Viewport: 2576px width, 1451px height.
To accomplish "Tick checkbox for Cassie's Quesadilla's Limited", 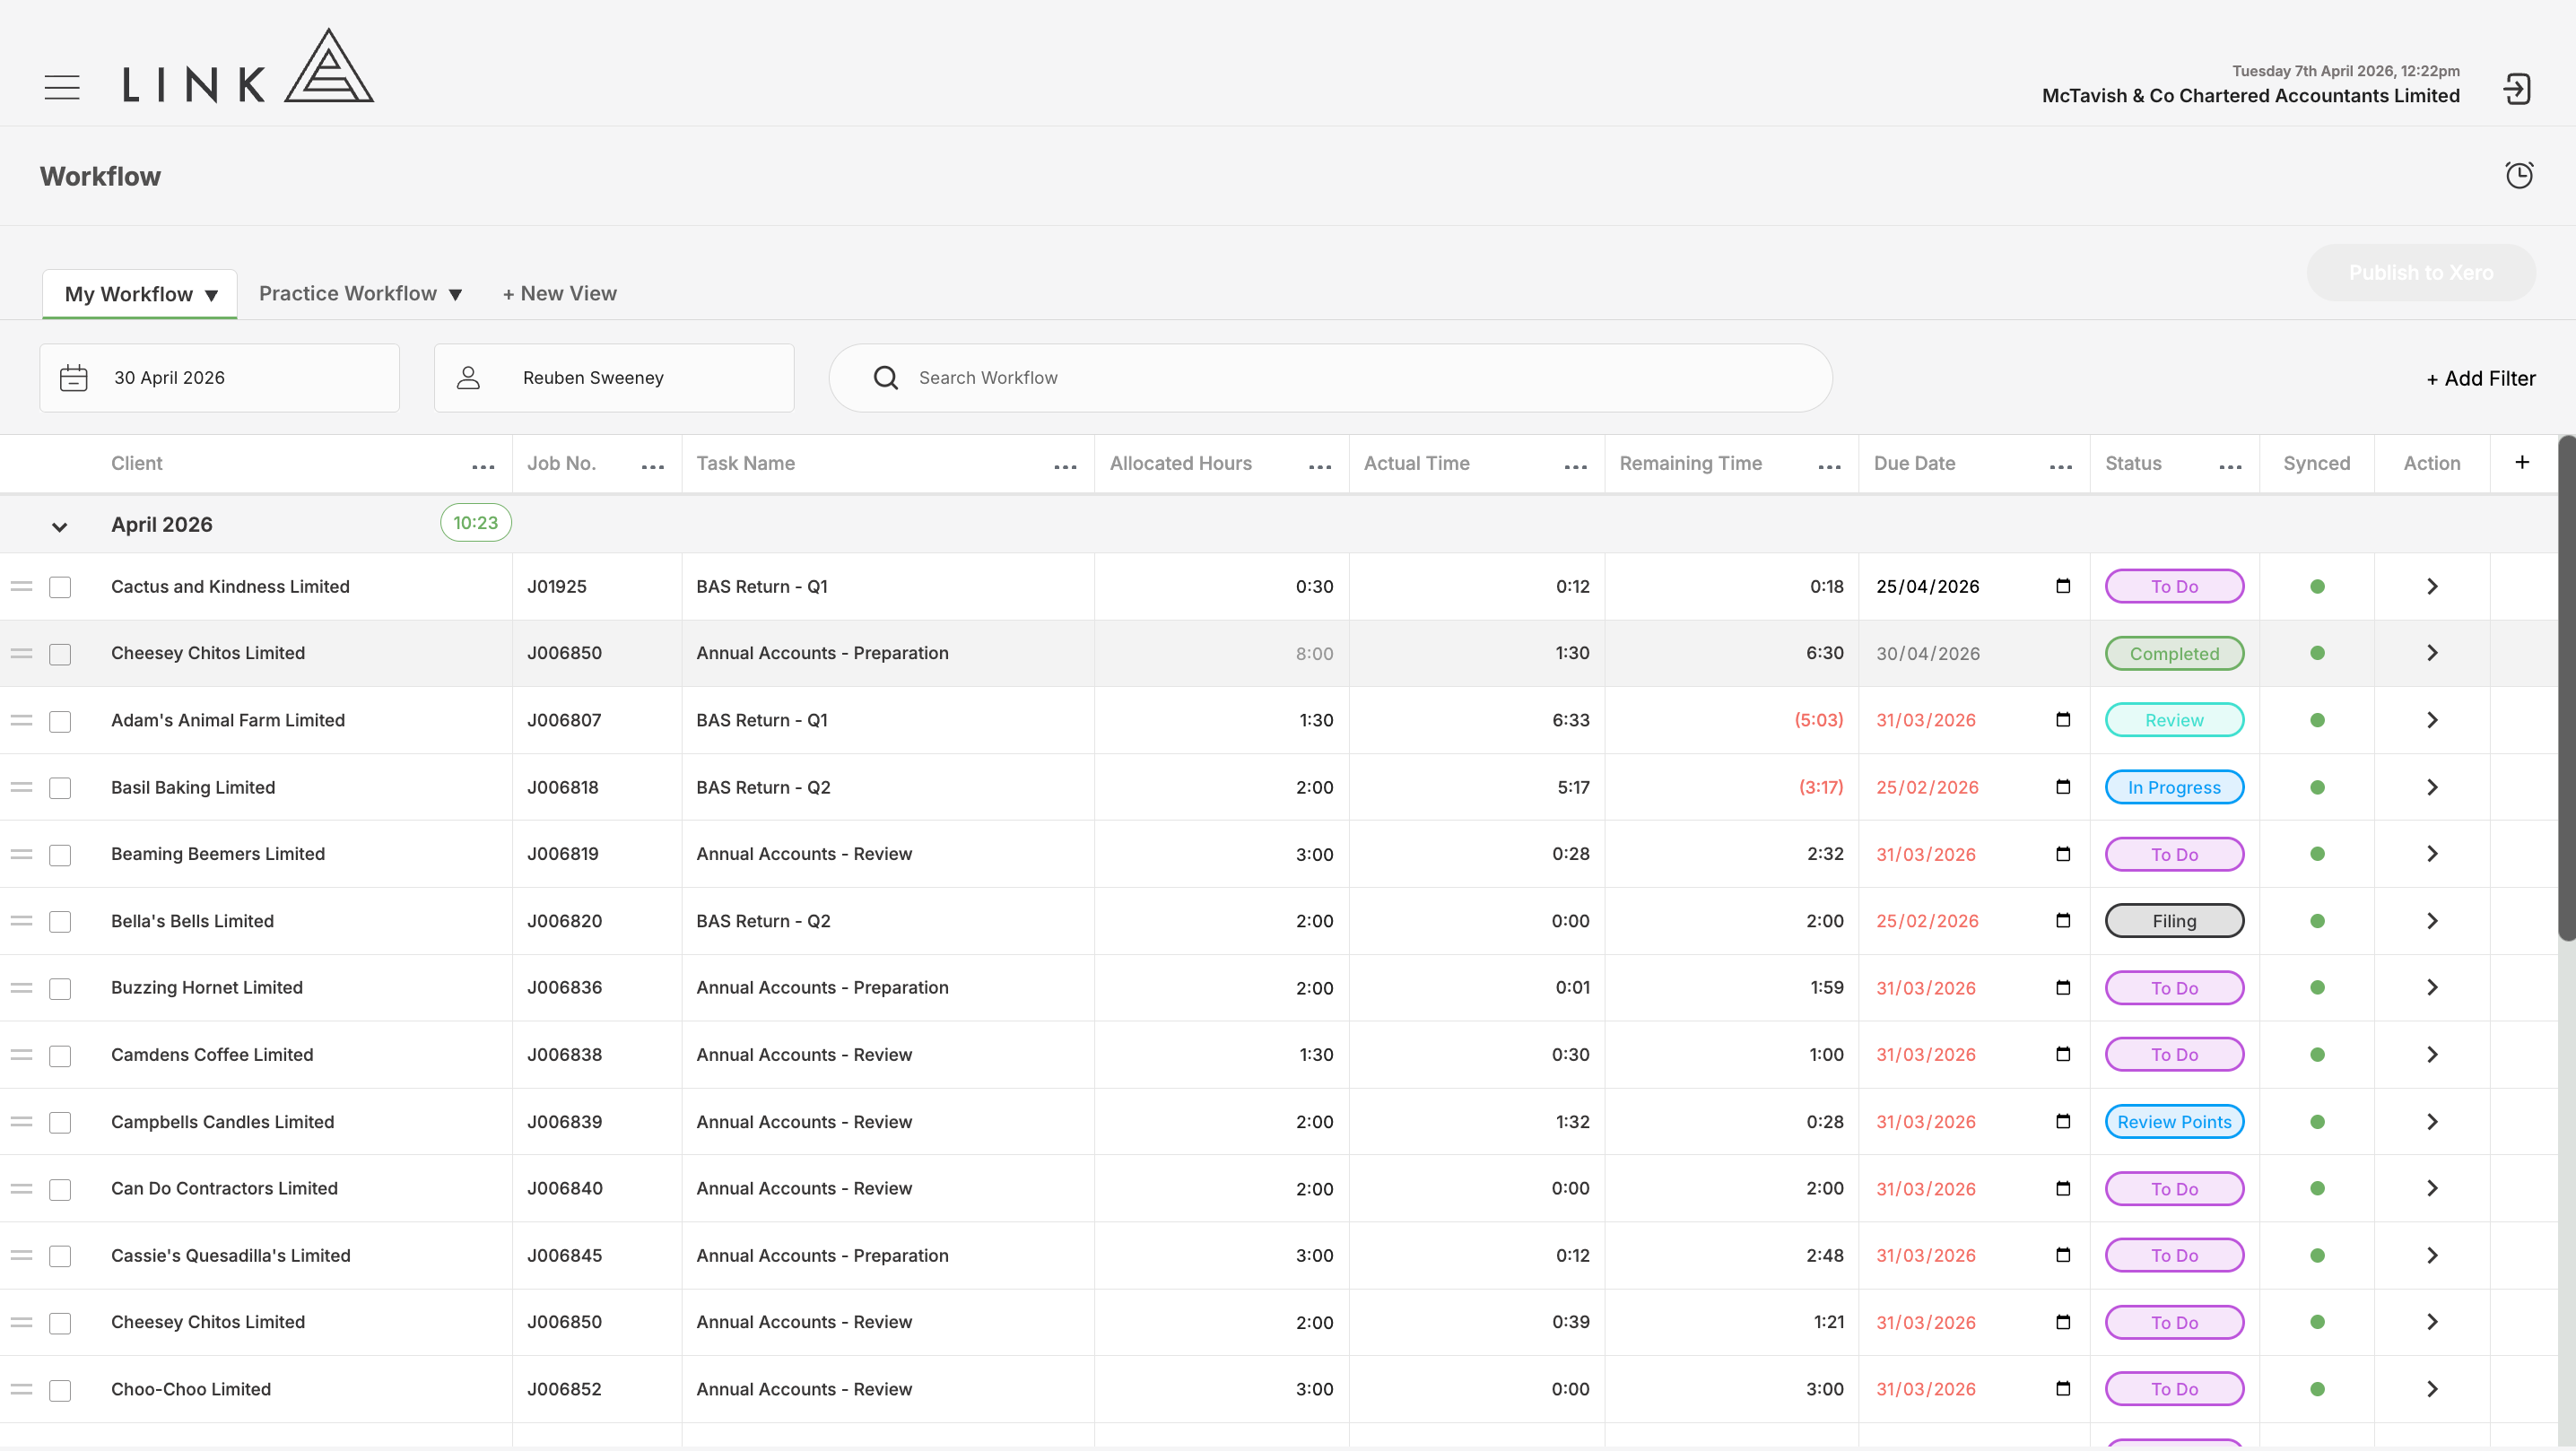I will [60, 1256].
